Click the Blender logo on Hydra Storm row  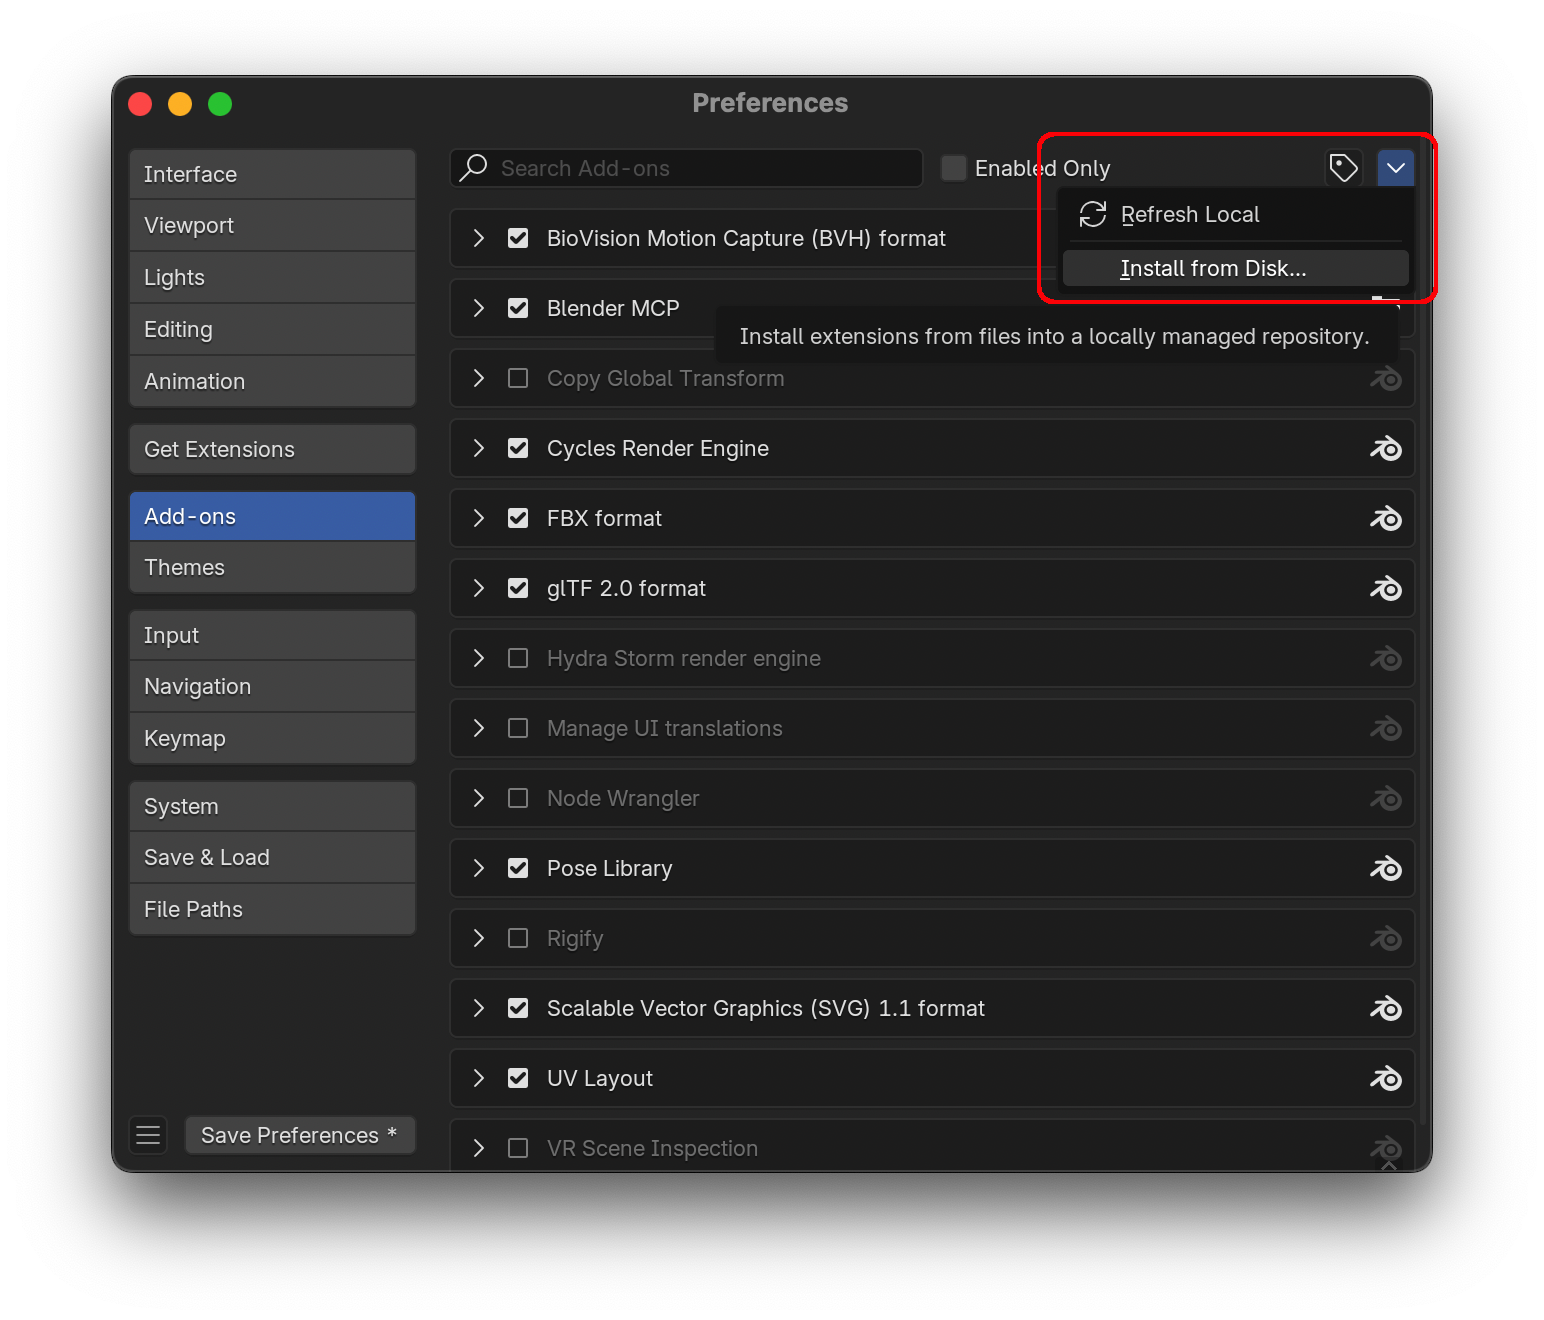1386,658
